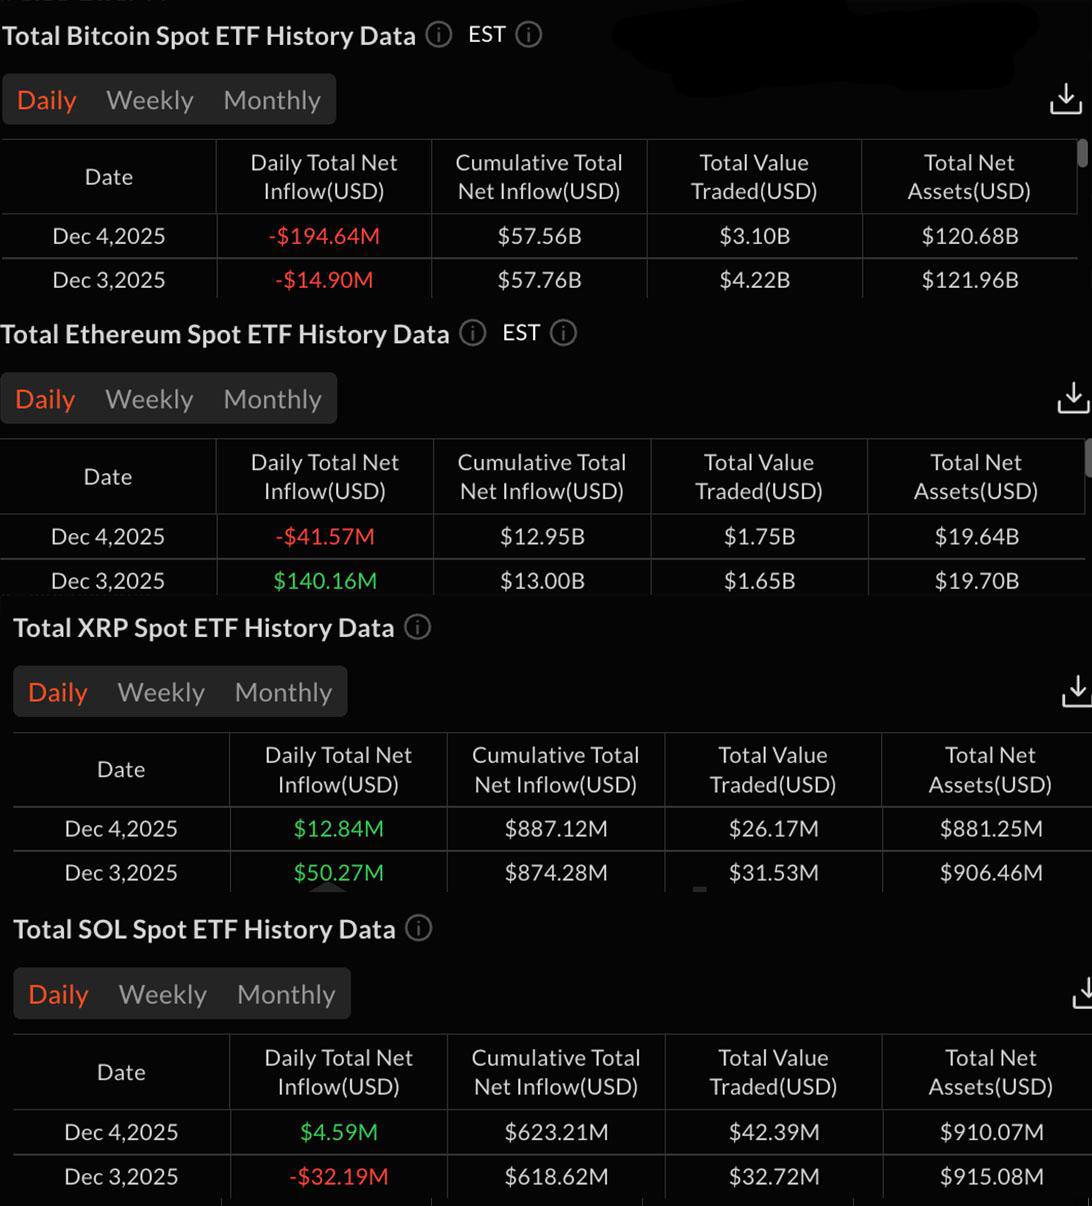Show Weekly view for SOL ETF data

[163, 994]
